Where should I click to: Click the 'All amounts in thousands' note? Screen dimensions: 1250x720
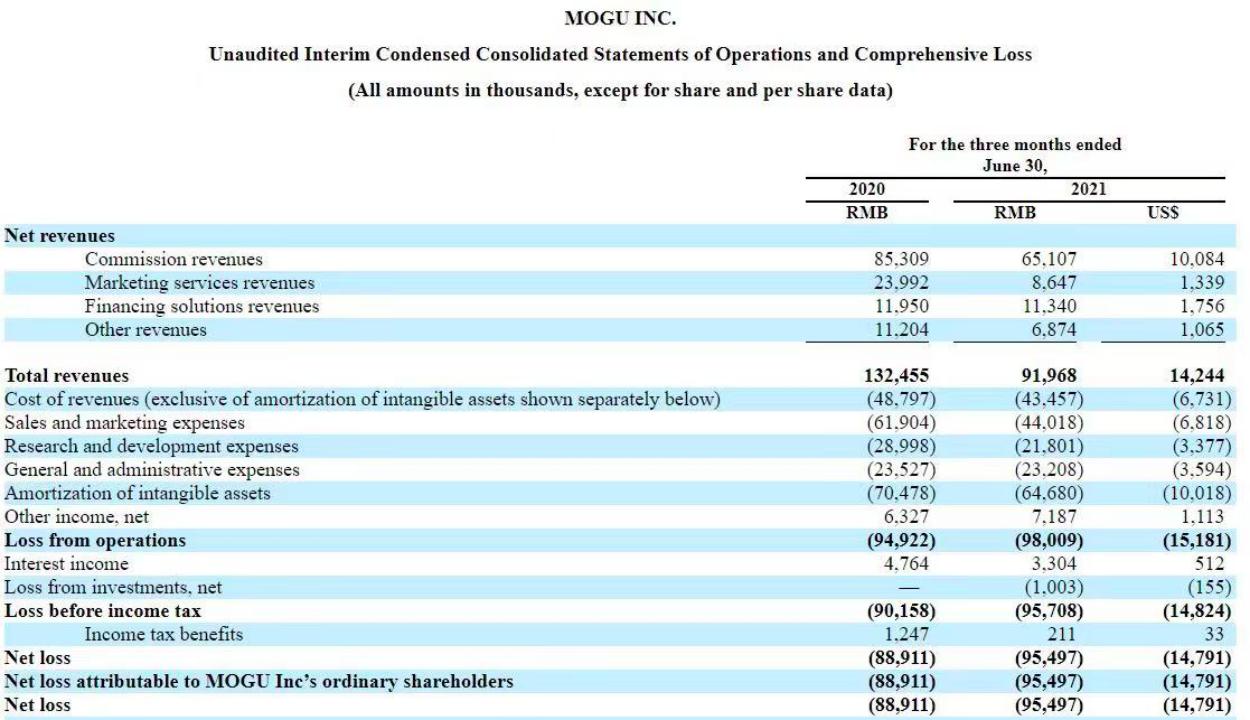click(620, 90)
